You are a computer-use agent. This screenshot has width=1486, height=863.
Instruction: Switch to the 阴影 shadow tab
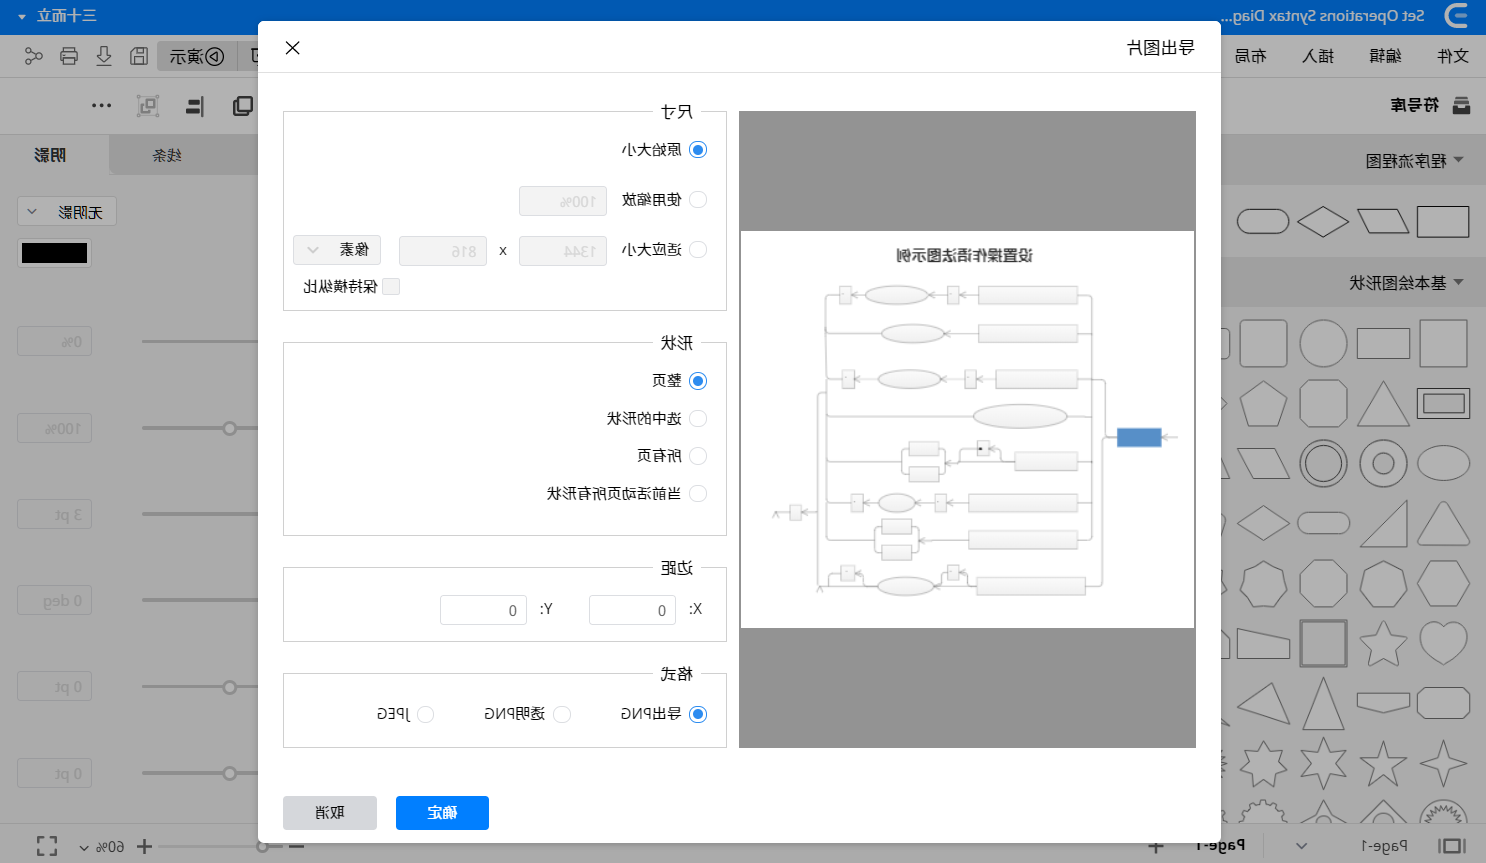click(50, 155)
